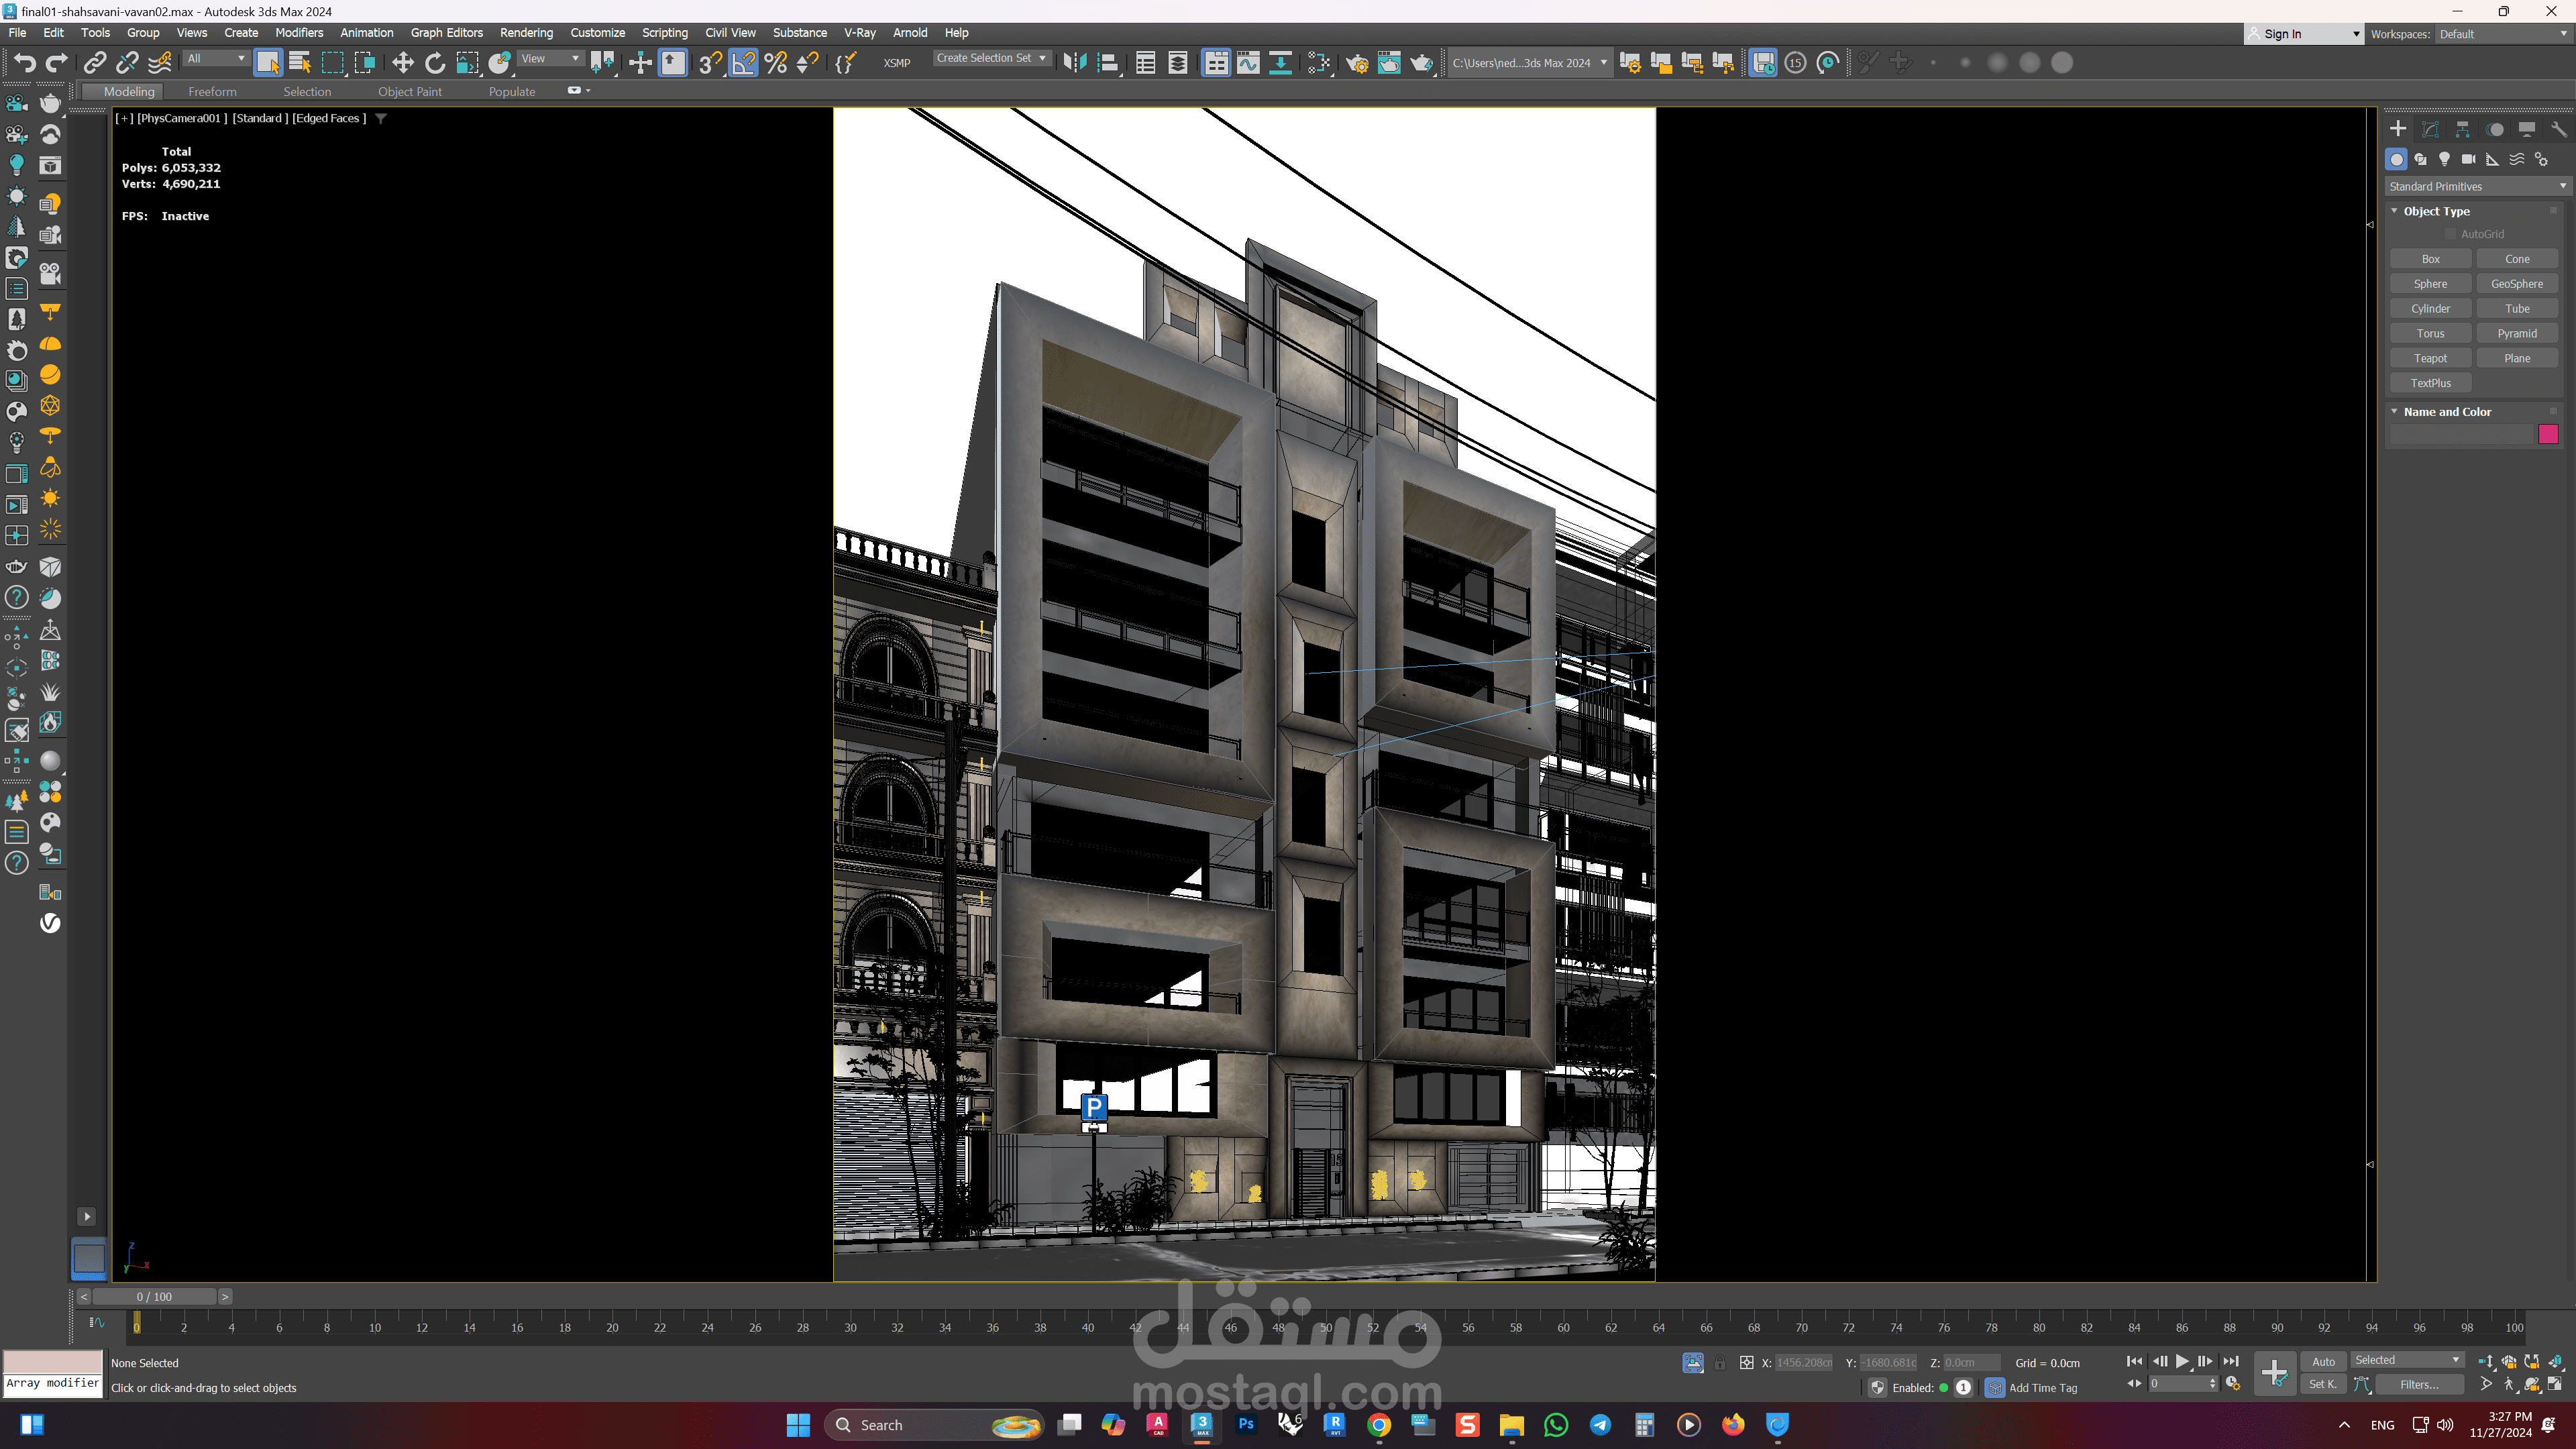Toggle the 3D Snaps button
This screenshot has width=2576, height=1449.
pos(709,63)
